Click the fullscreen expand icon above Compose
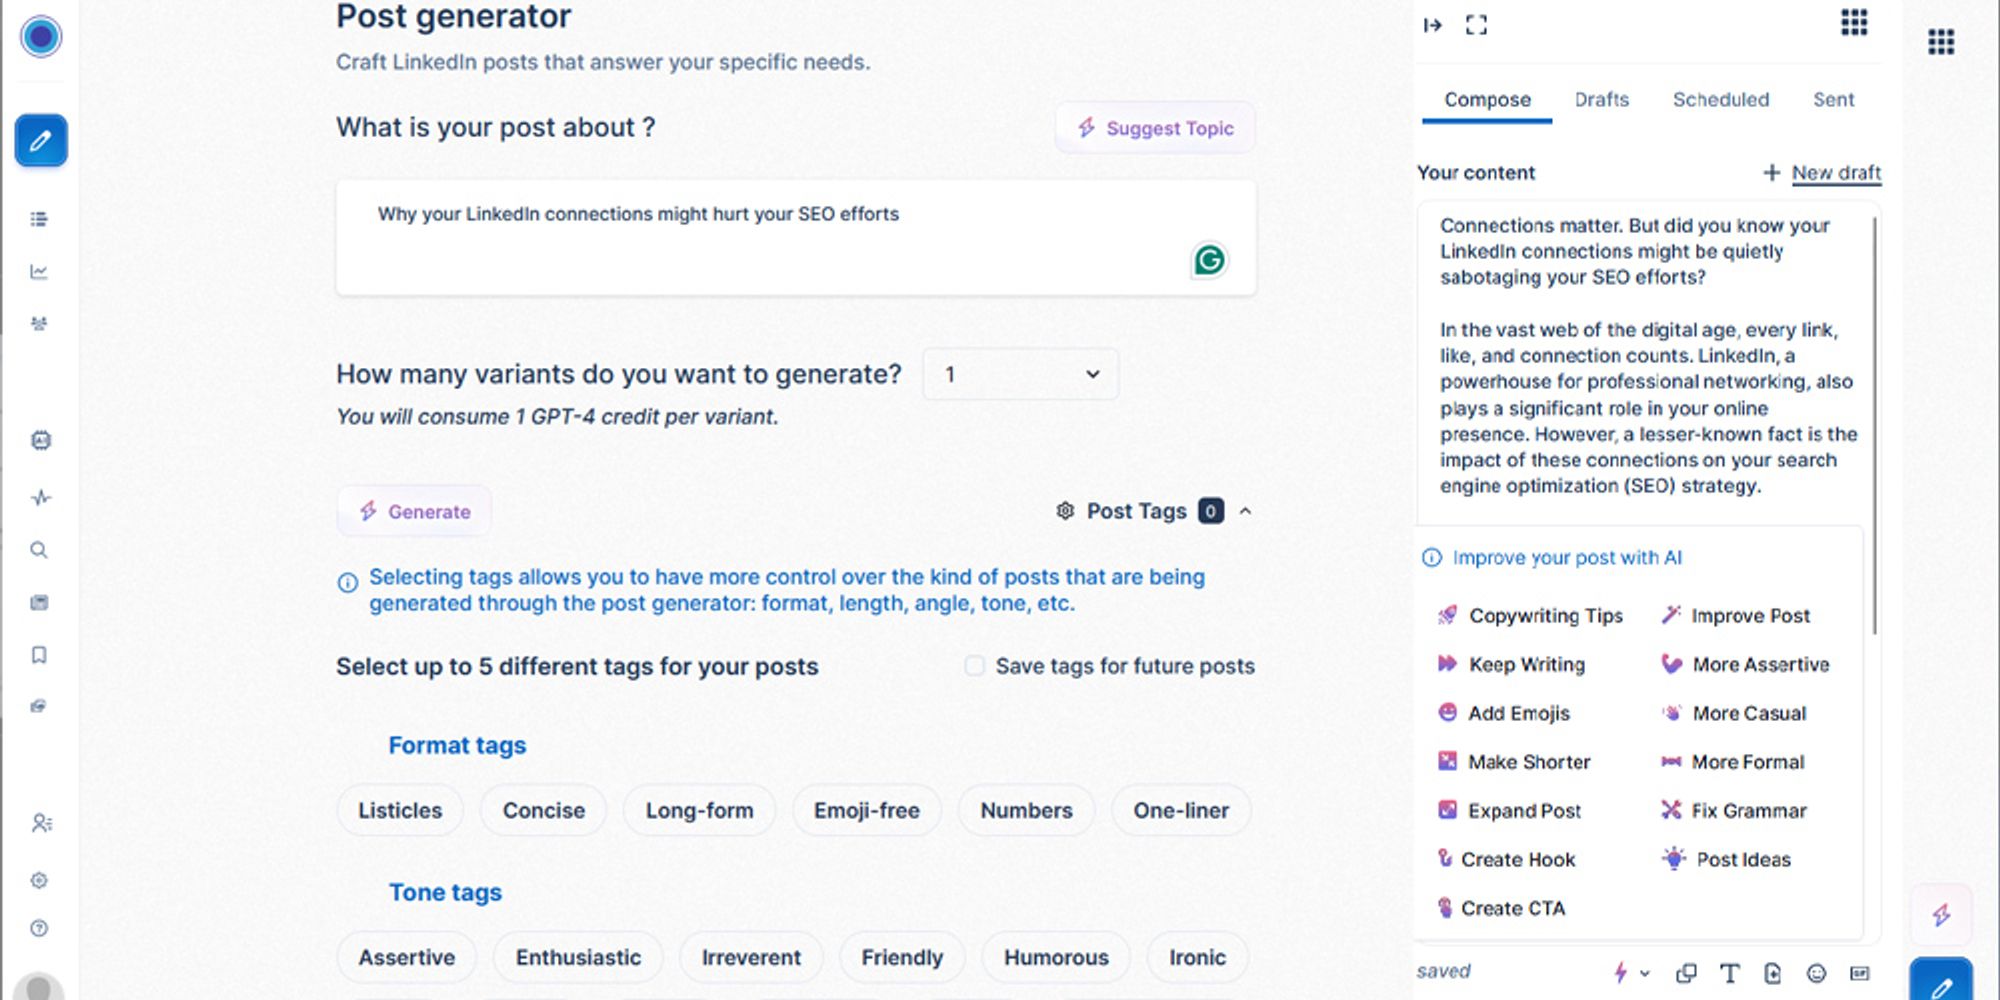Viewport: 2000px width, 1000px height. click(1476, 25)
